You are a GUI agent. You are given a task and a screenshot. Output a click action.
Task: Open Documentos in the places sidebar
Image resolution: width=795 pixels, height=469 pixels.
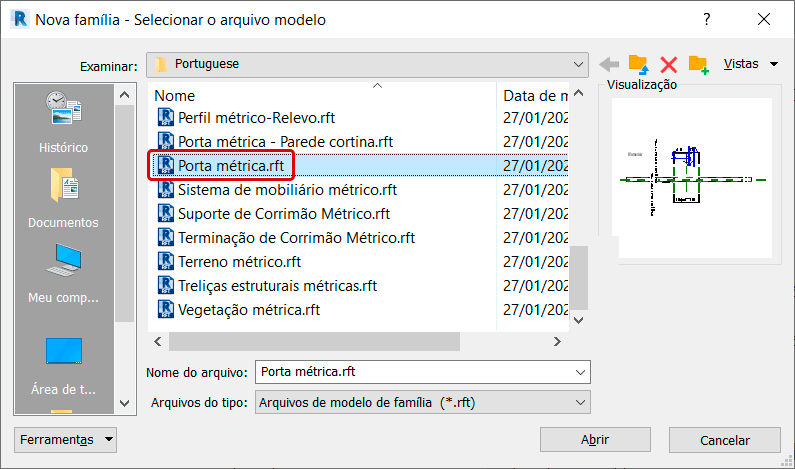[63, 198]
